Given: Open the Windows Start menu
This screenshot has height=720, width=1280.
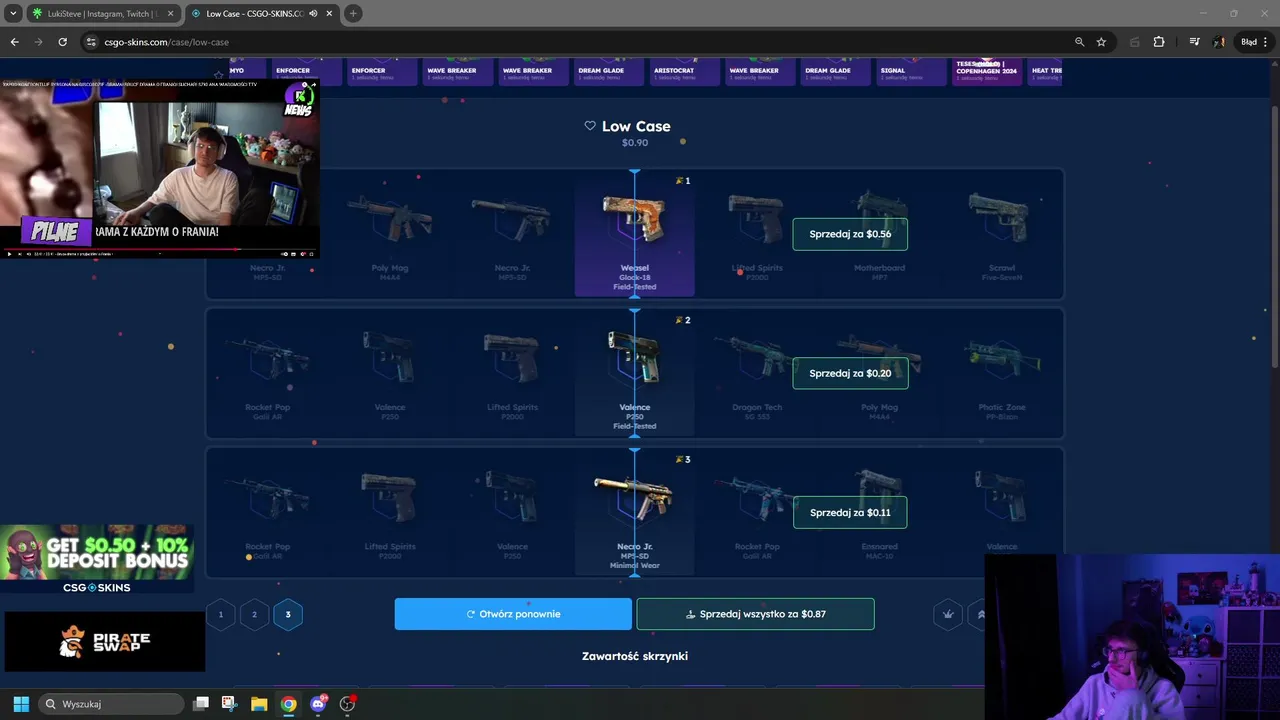Looking at the screenshot, I should pyautogui.click(x=21, y=704).
